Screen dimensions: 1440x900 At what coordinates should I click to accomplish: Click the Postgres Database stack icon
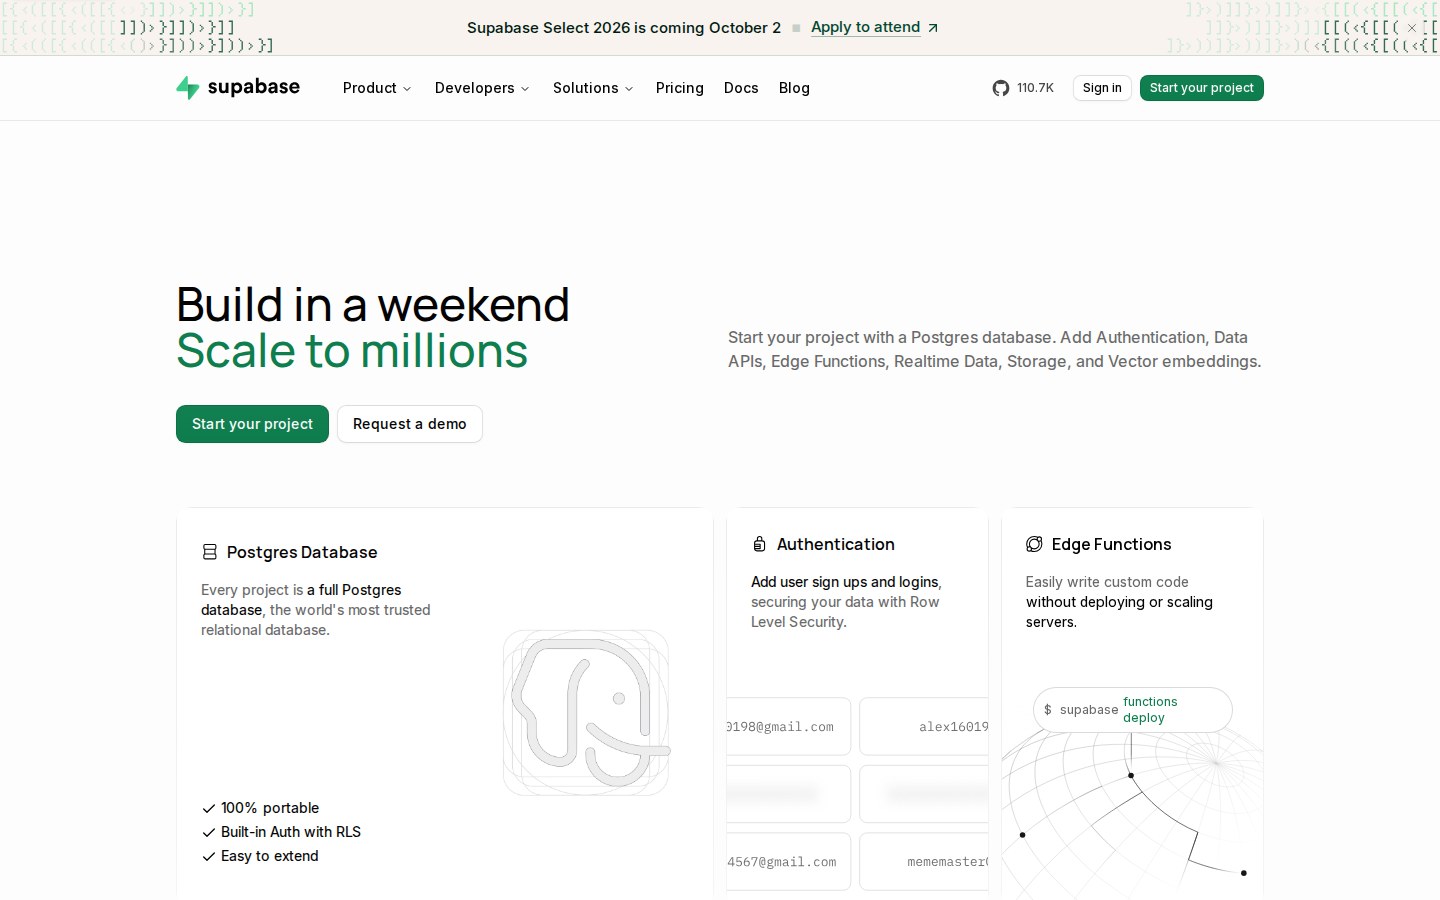pyautogui.click(x=210, y=552)
